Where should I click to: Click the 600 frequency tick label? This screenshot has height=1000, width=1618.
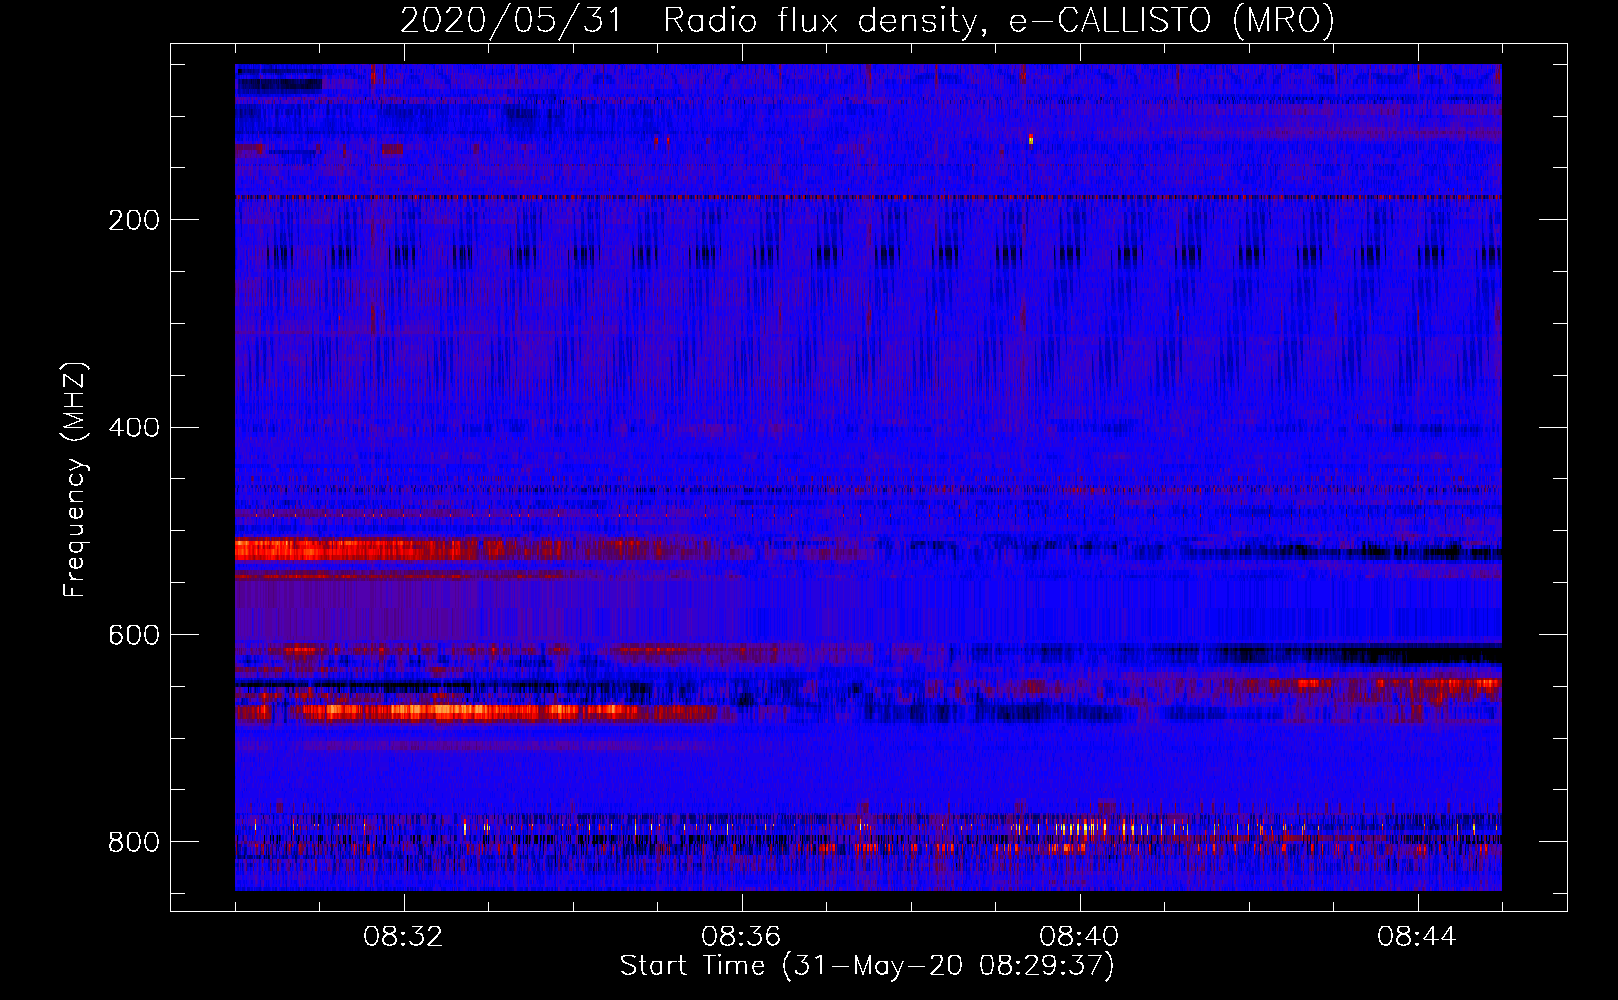[134, 636]
